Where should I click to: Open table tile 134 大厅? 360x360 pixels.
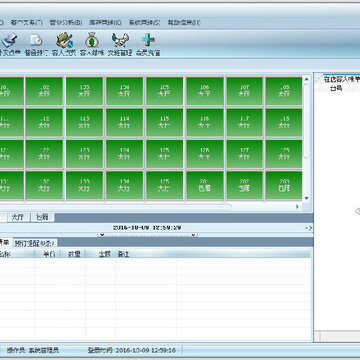point(125,185)
